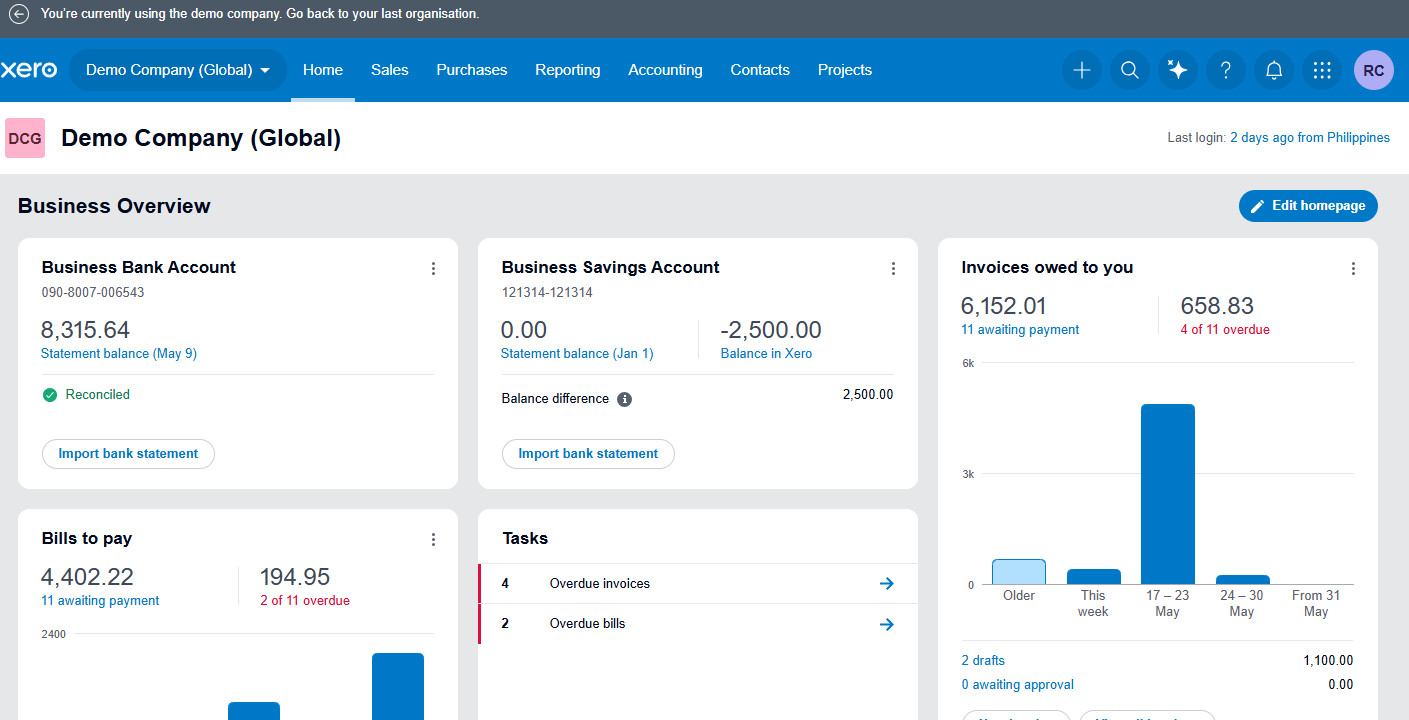
Task: Open the Contacts menu
Action: [760, 70]
